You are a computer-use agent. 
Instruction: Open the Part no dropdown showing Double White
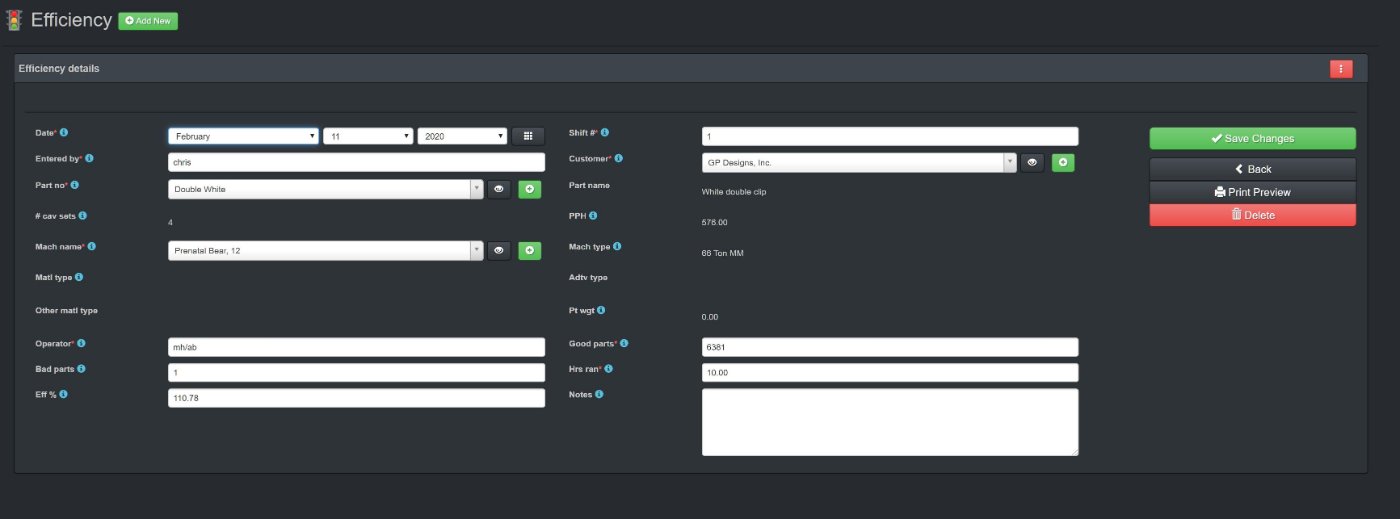click(x=326, y=188)
